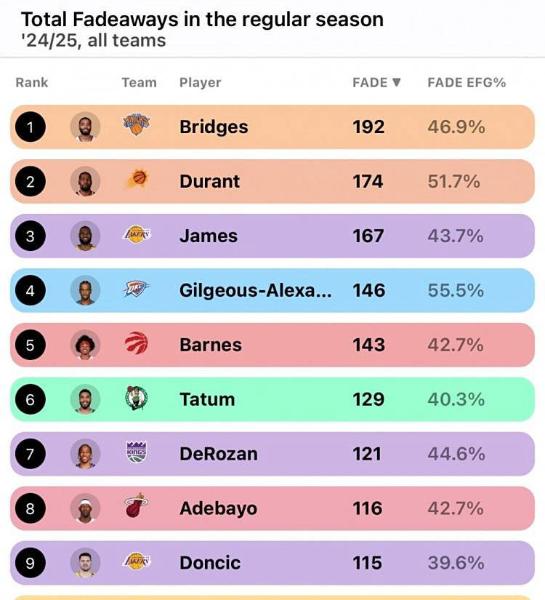545x600 pixels.
Task: Click the Miami Heat logo
Action: click(137, 505)
